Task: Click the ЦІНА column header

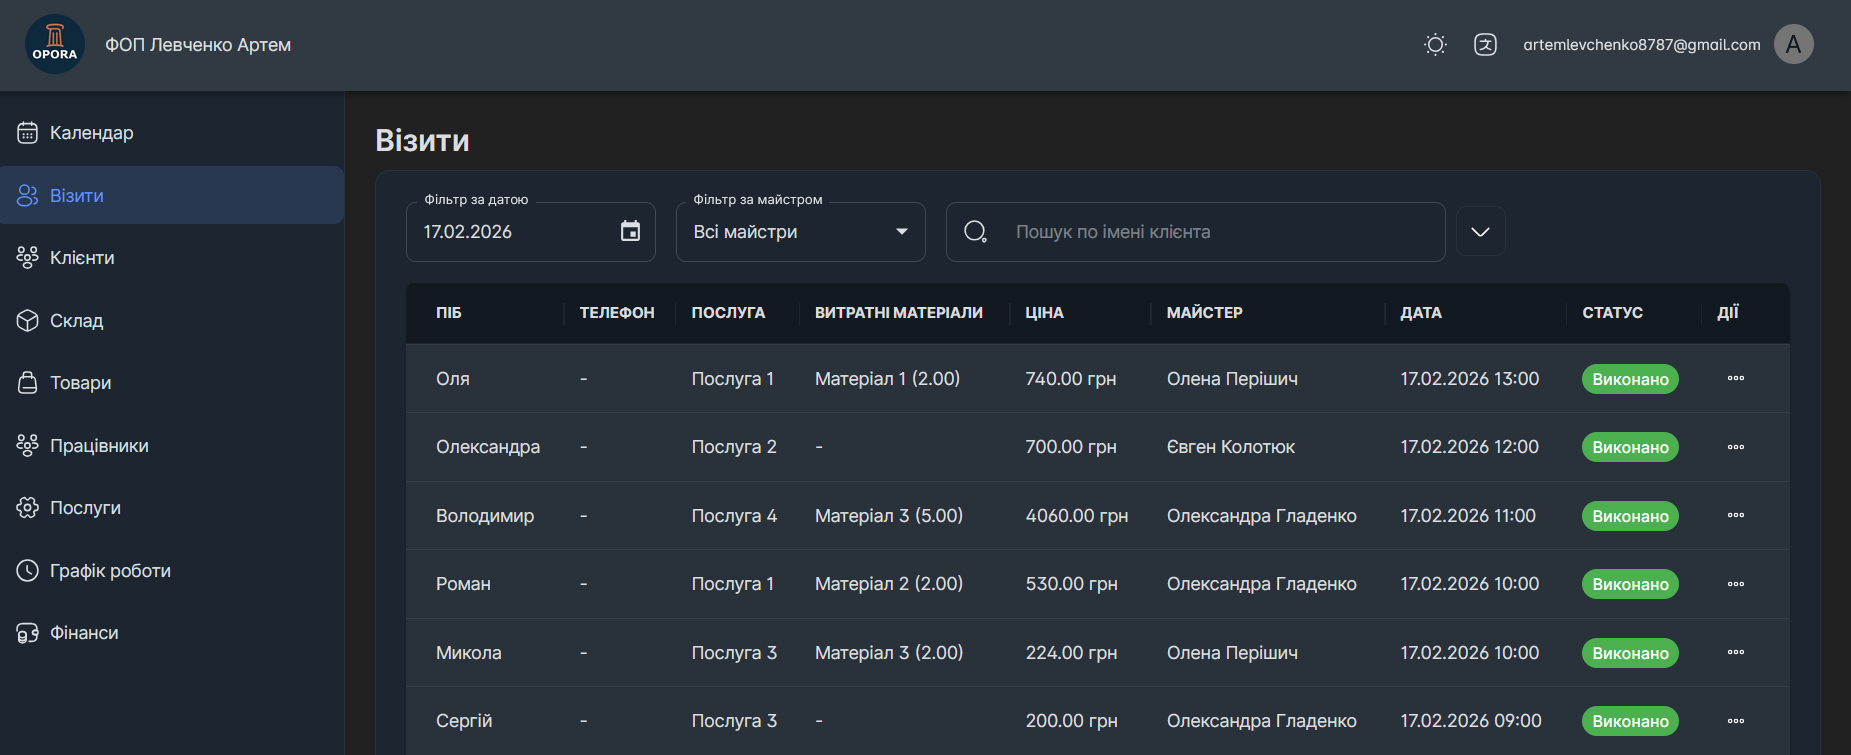Action: (x=1044, y=313)
